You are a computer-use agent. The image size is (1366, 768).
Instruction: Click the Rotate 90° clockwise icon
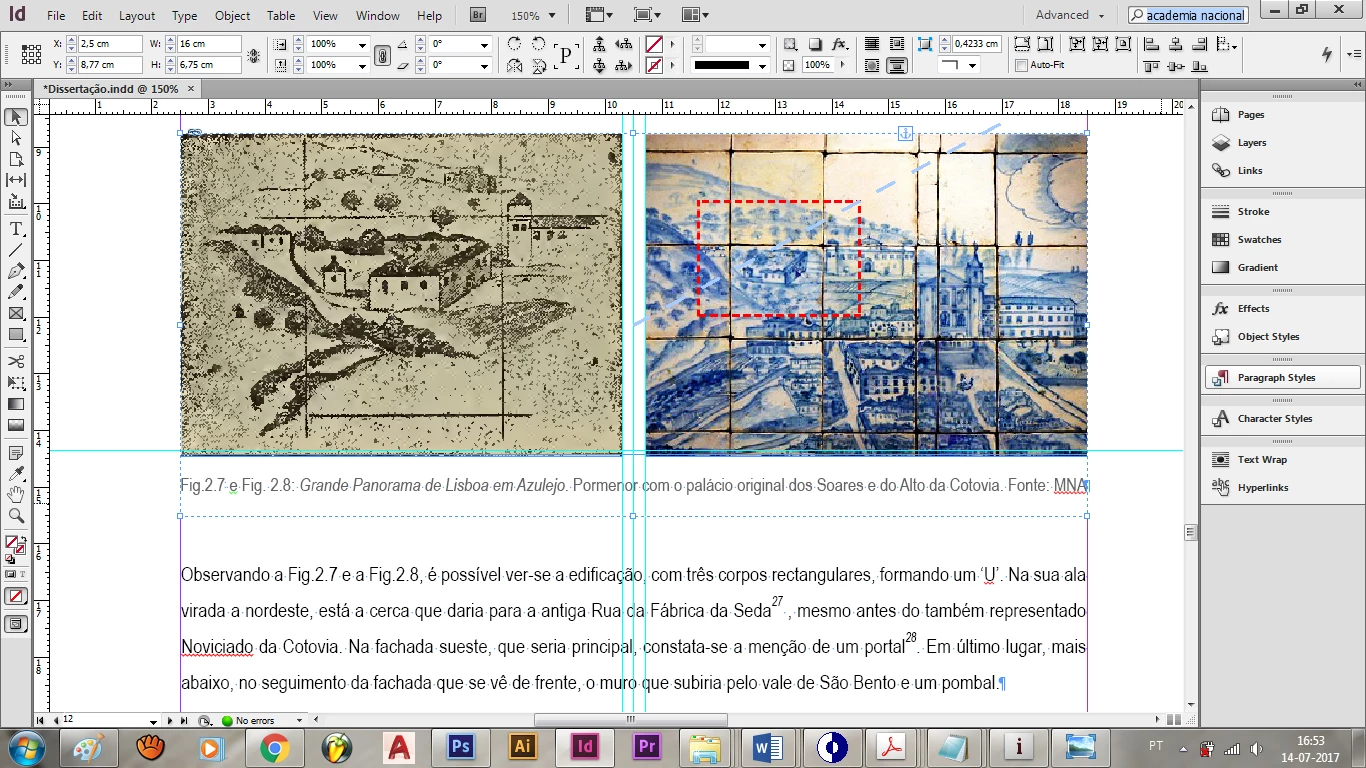514,44
